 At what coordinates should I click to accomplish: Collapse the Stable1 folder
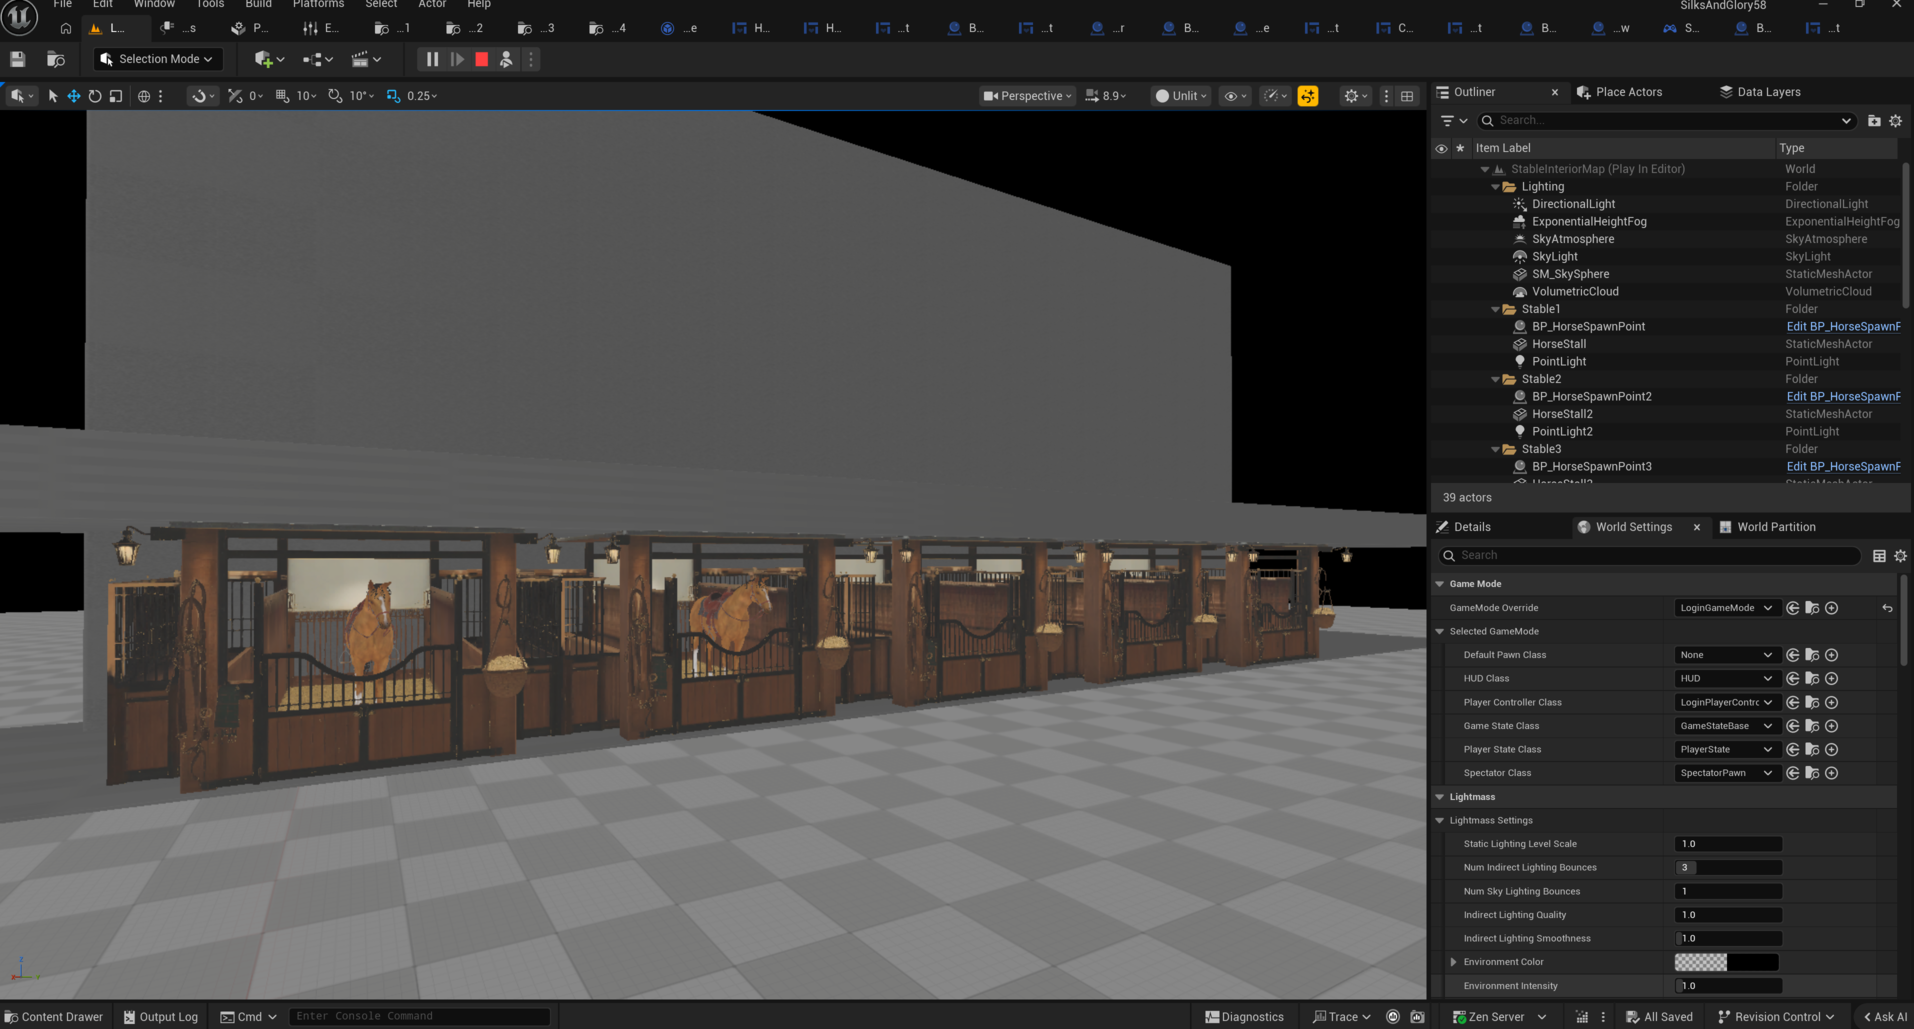coord(1496,310)
